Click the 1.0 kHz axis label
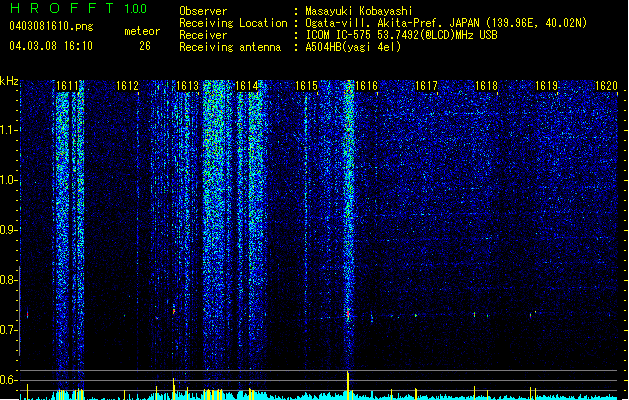The height and width of the screenshot is (400, 629). click(8, 180)
